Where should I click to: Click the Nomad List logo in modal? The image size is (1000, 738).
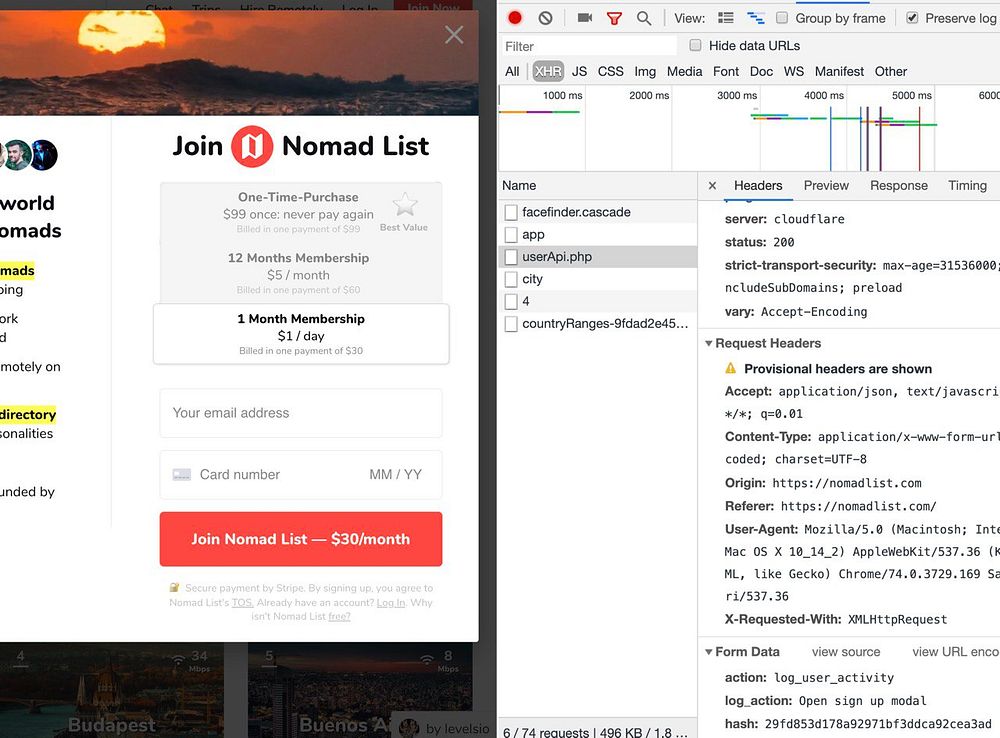tap(252, 146)
